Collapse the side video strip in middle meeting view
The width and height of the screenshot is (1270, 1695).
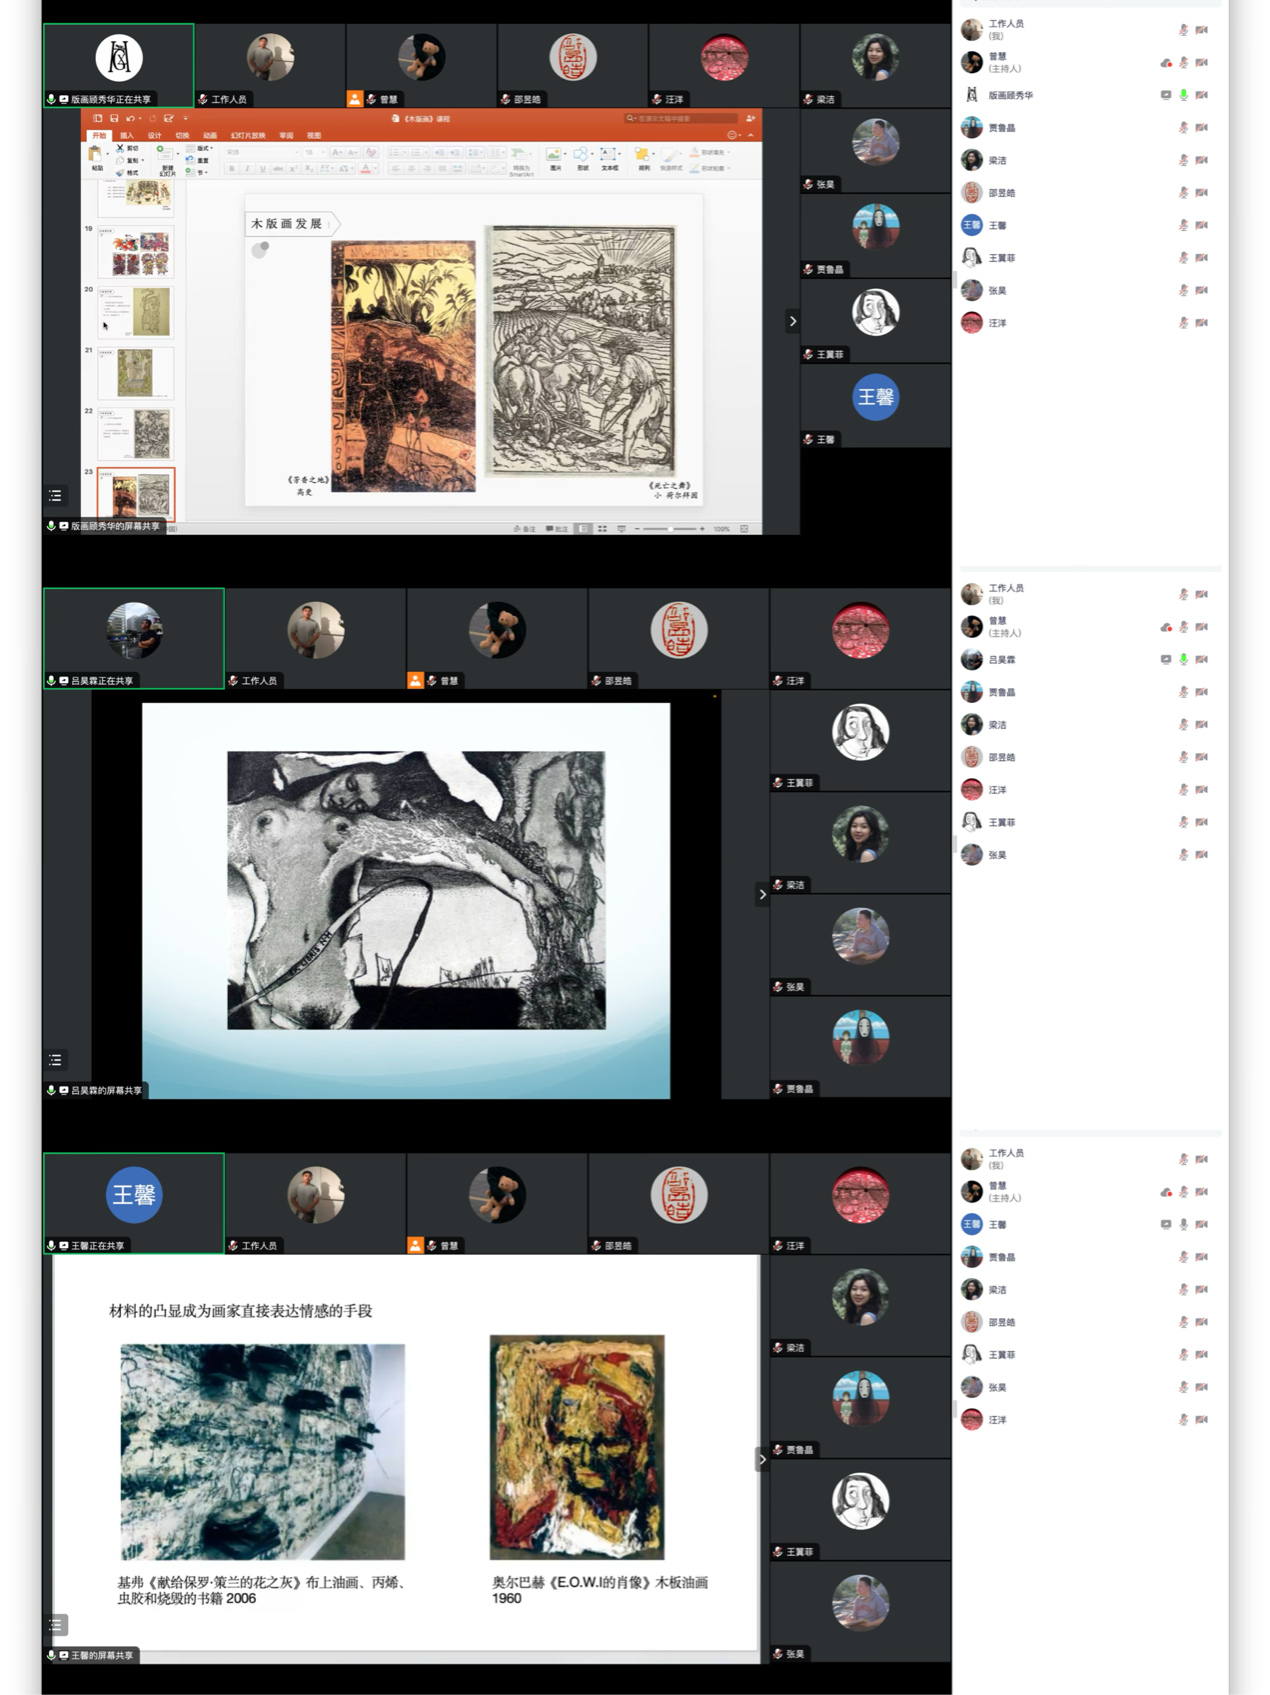click(762, 894)
